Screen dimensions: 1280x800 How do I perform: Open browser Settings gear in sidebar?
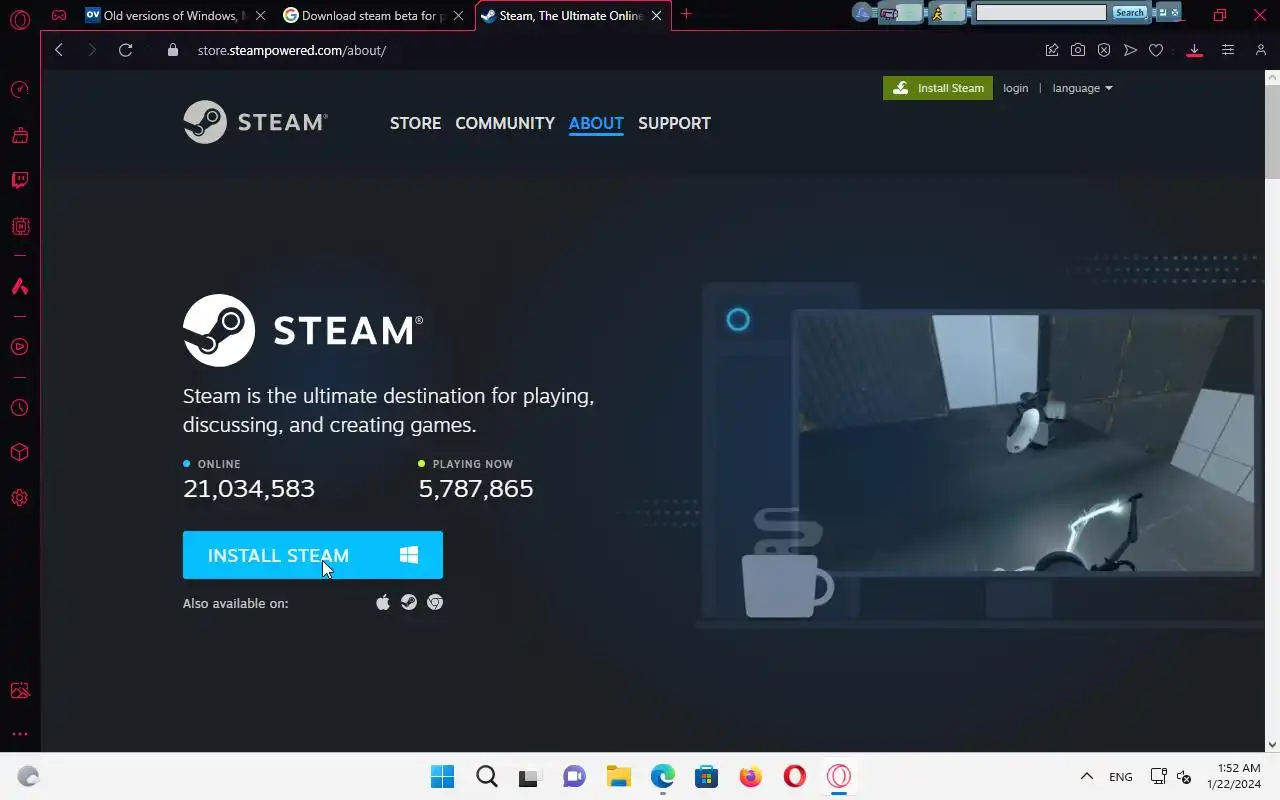pyautogui.click(x=19, y=498)
